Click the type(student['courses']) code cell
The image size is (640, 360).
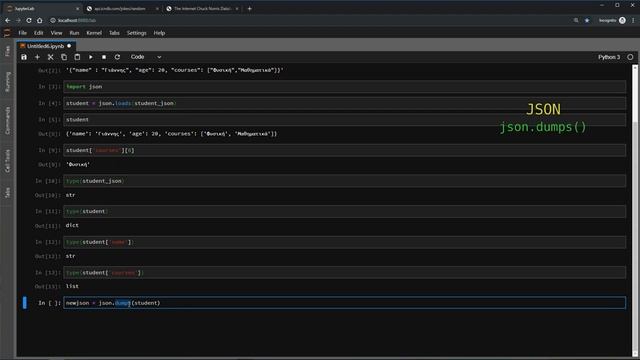344,273
